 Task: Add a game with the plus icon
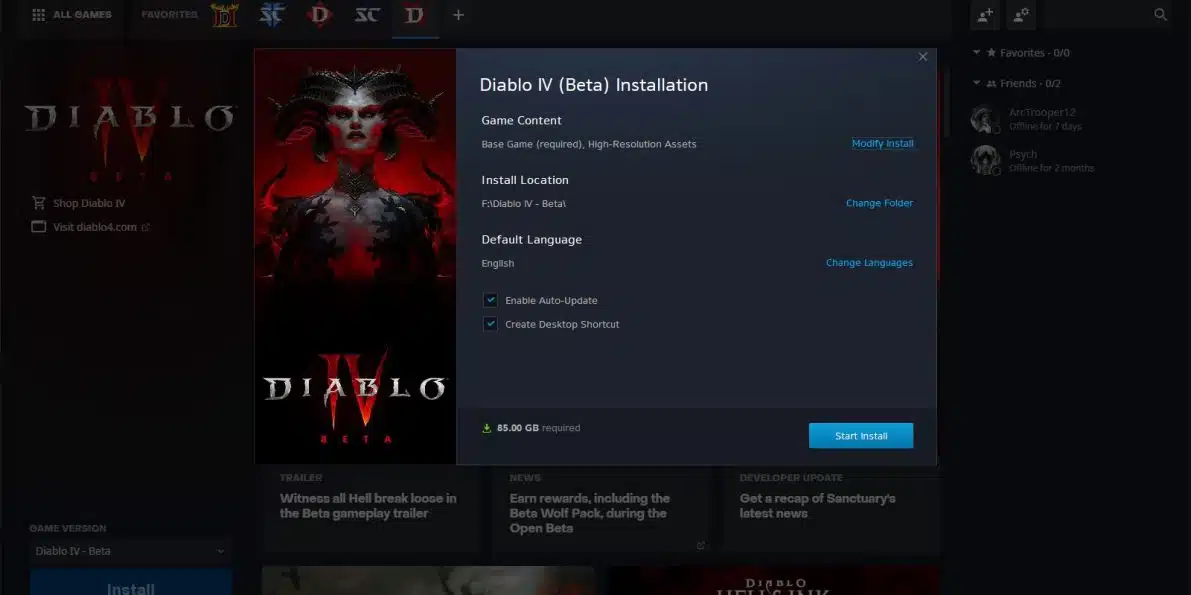click(x=458, y=14)
